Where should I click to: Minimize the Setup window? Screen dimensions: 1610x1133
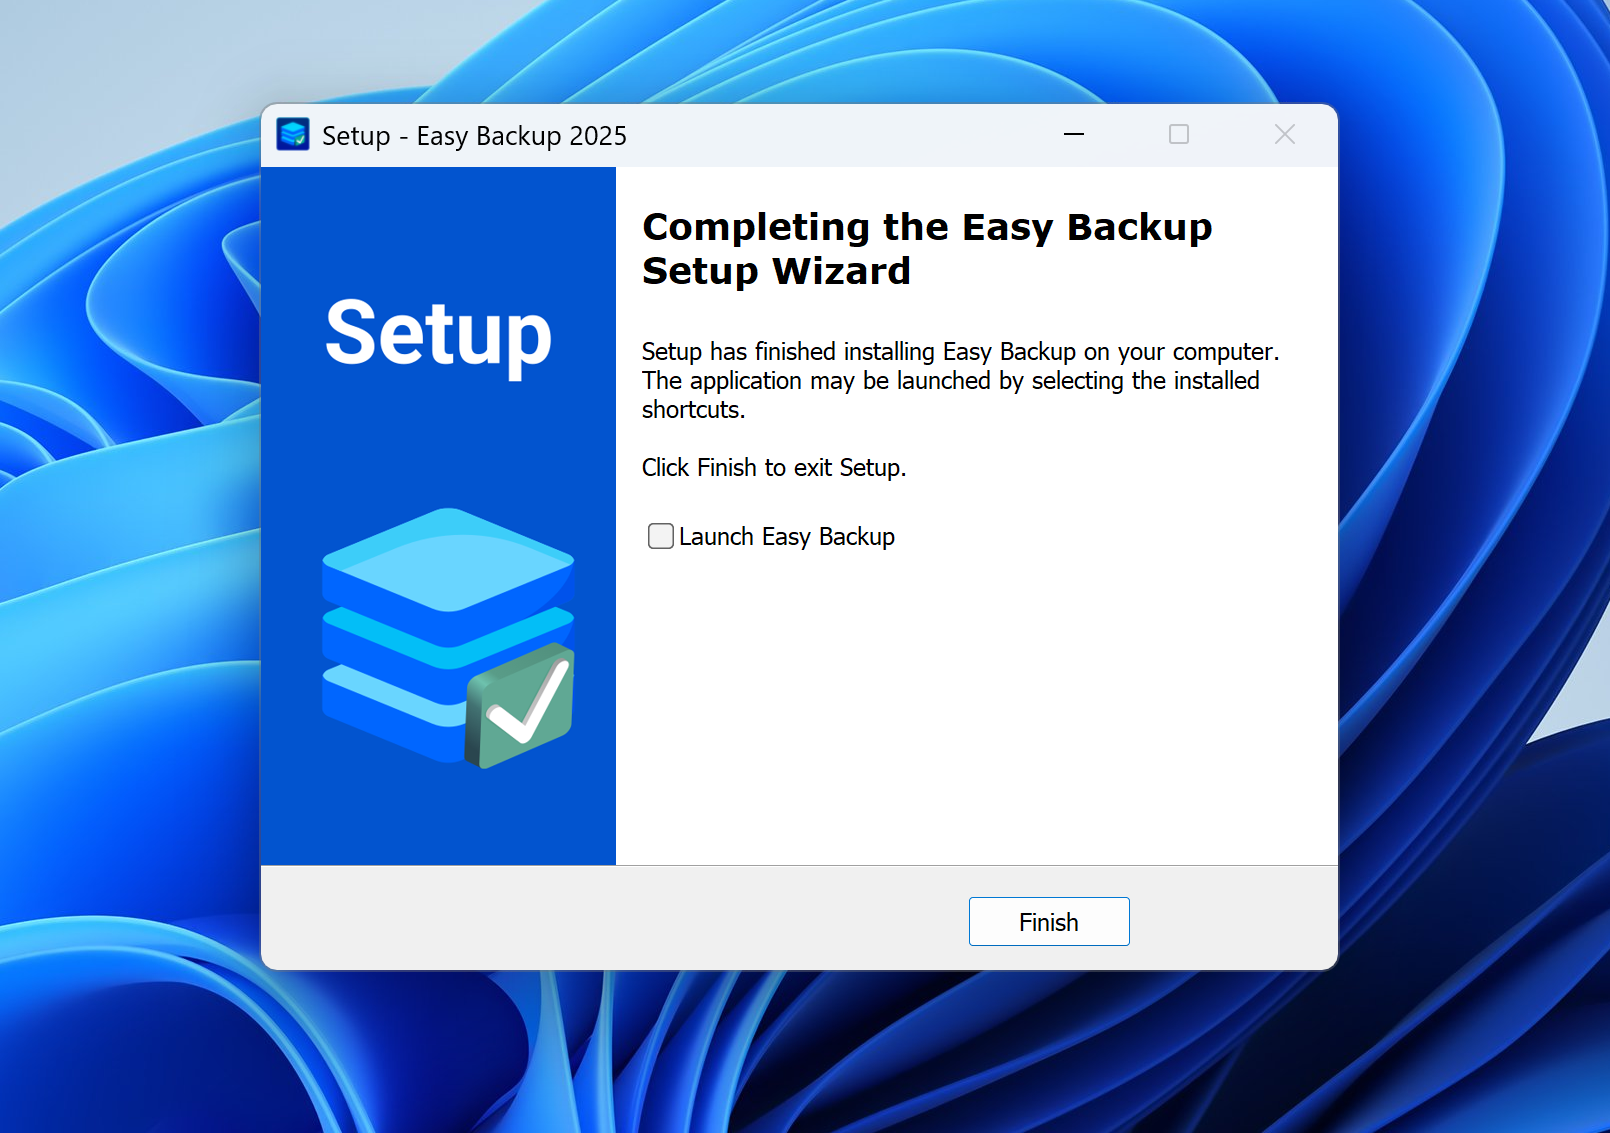(x=1074, y=134)
